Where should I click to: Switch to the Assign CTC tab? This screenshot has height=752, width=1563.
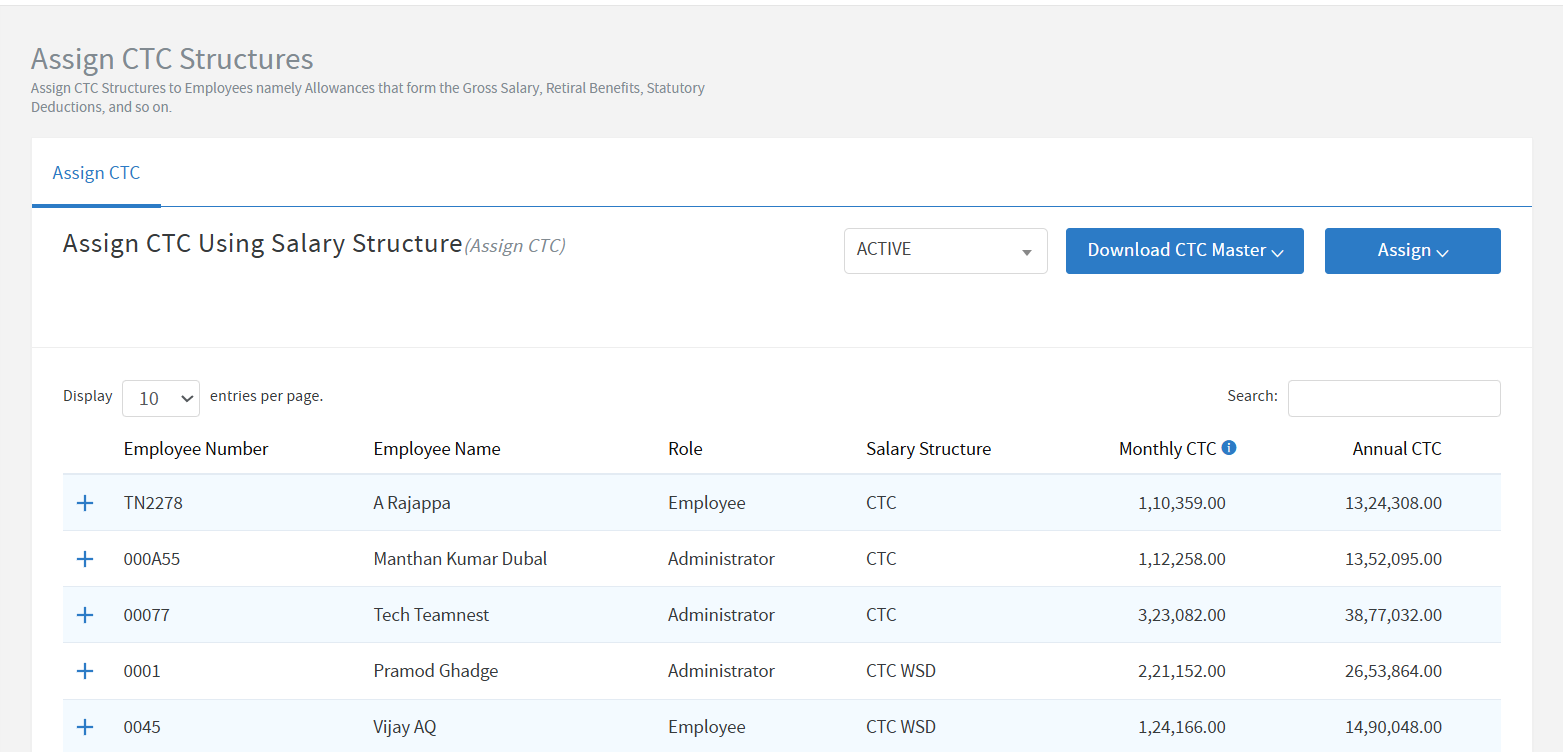point(96,173)
